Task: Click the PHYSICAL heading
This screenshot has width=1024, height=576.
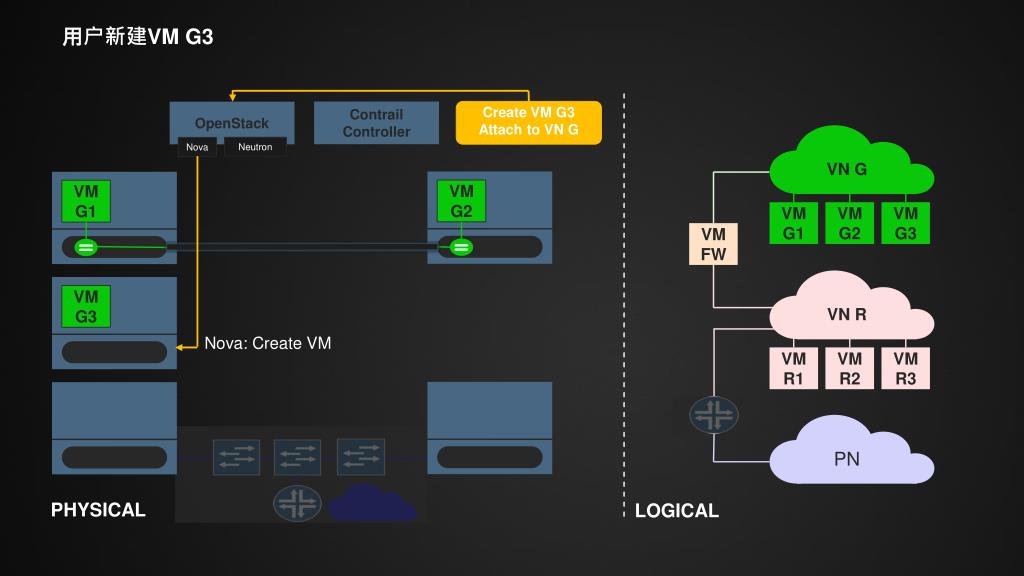Action: click(x=98, y=510)
